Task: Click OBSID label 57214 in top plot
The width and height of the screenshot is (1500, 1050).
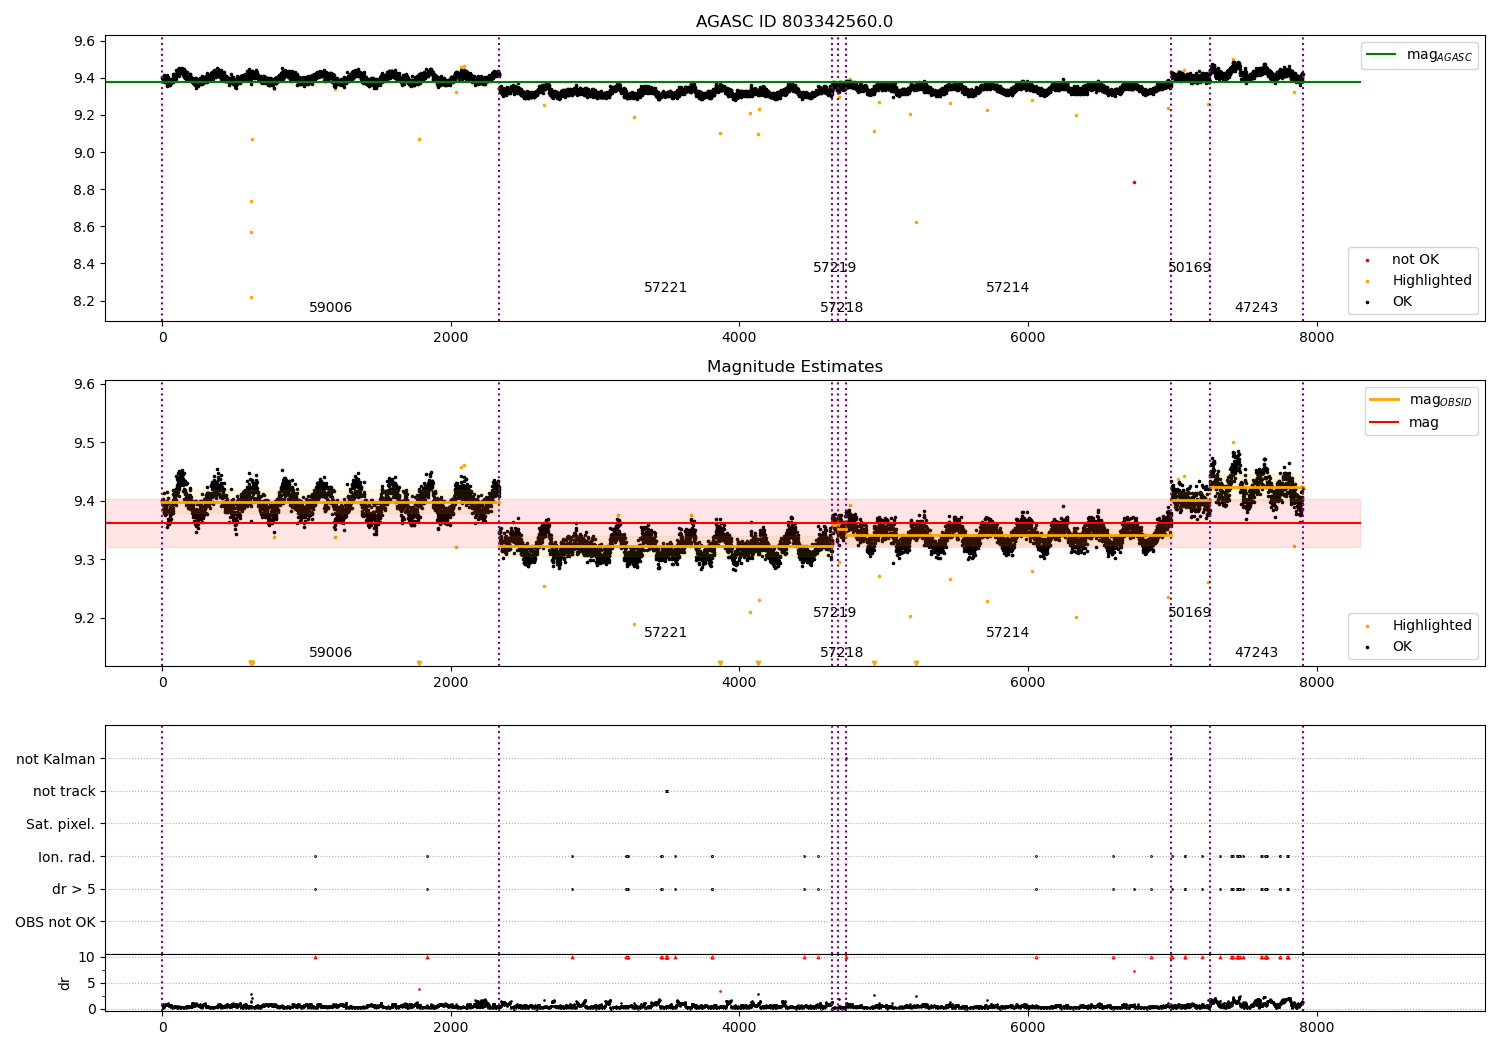Action: pos(1007,288)
